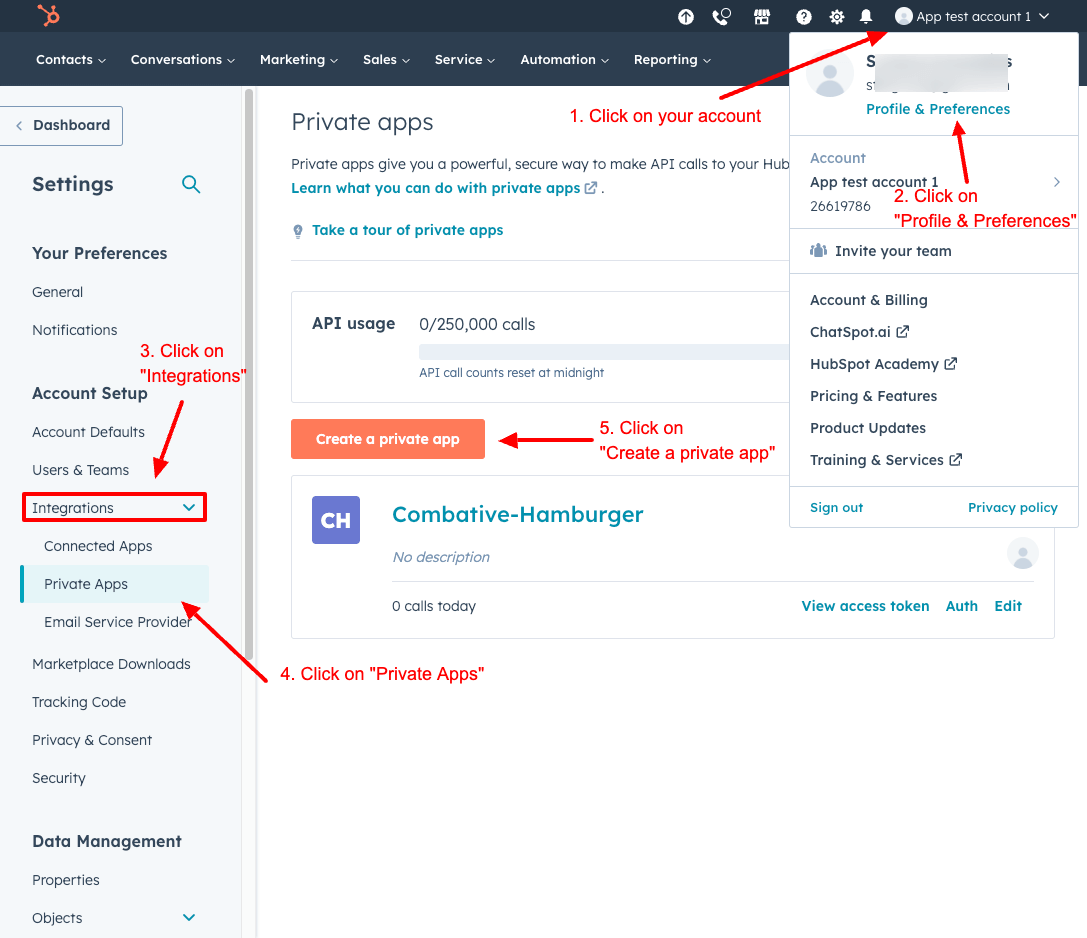Click the Training & Services external link icon

955,459
